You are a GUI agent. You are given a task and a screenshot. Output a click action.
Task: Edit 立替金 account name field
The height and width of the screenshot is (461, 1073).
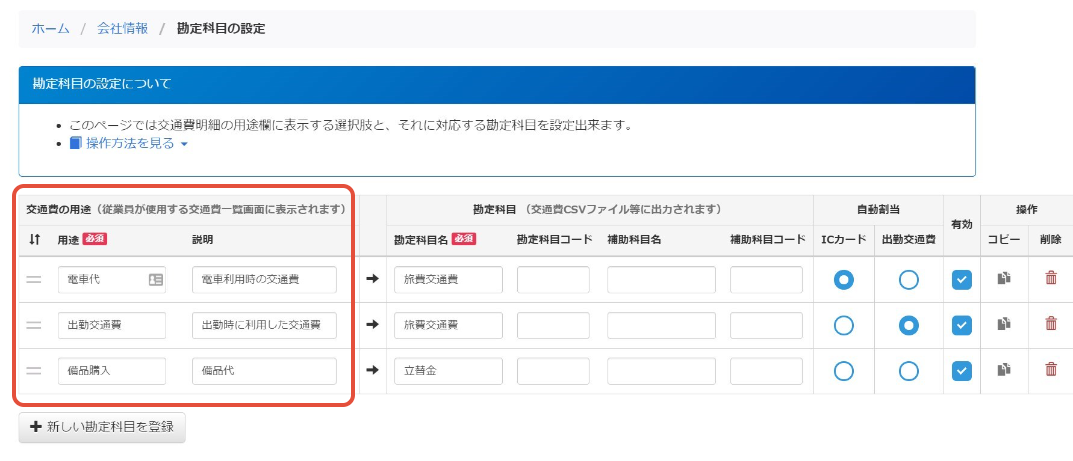[448, 371]
